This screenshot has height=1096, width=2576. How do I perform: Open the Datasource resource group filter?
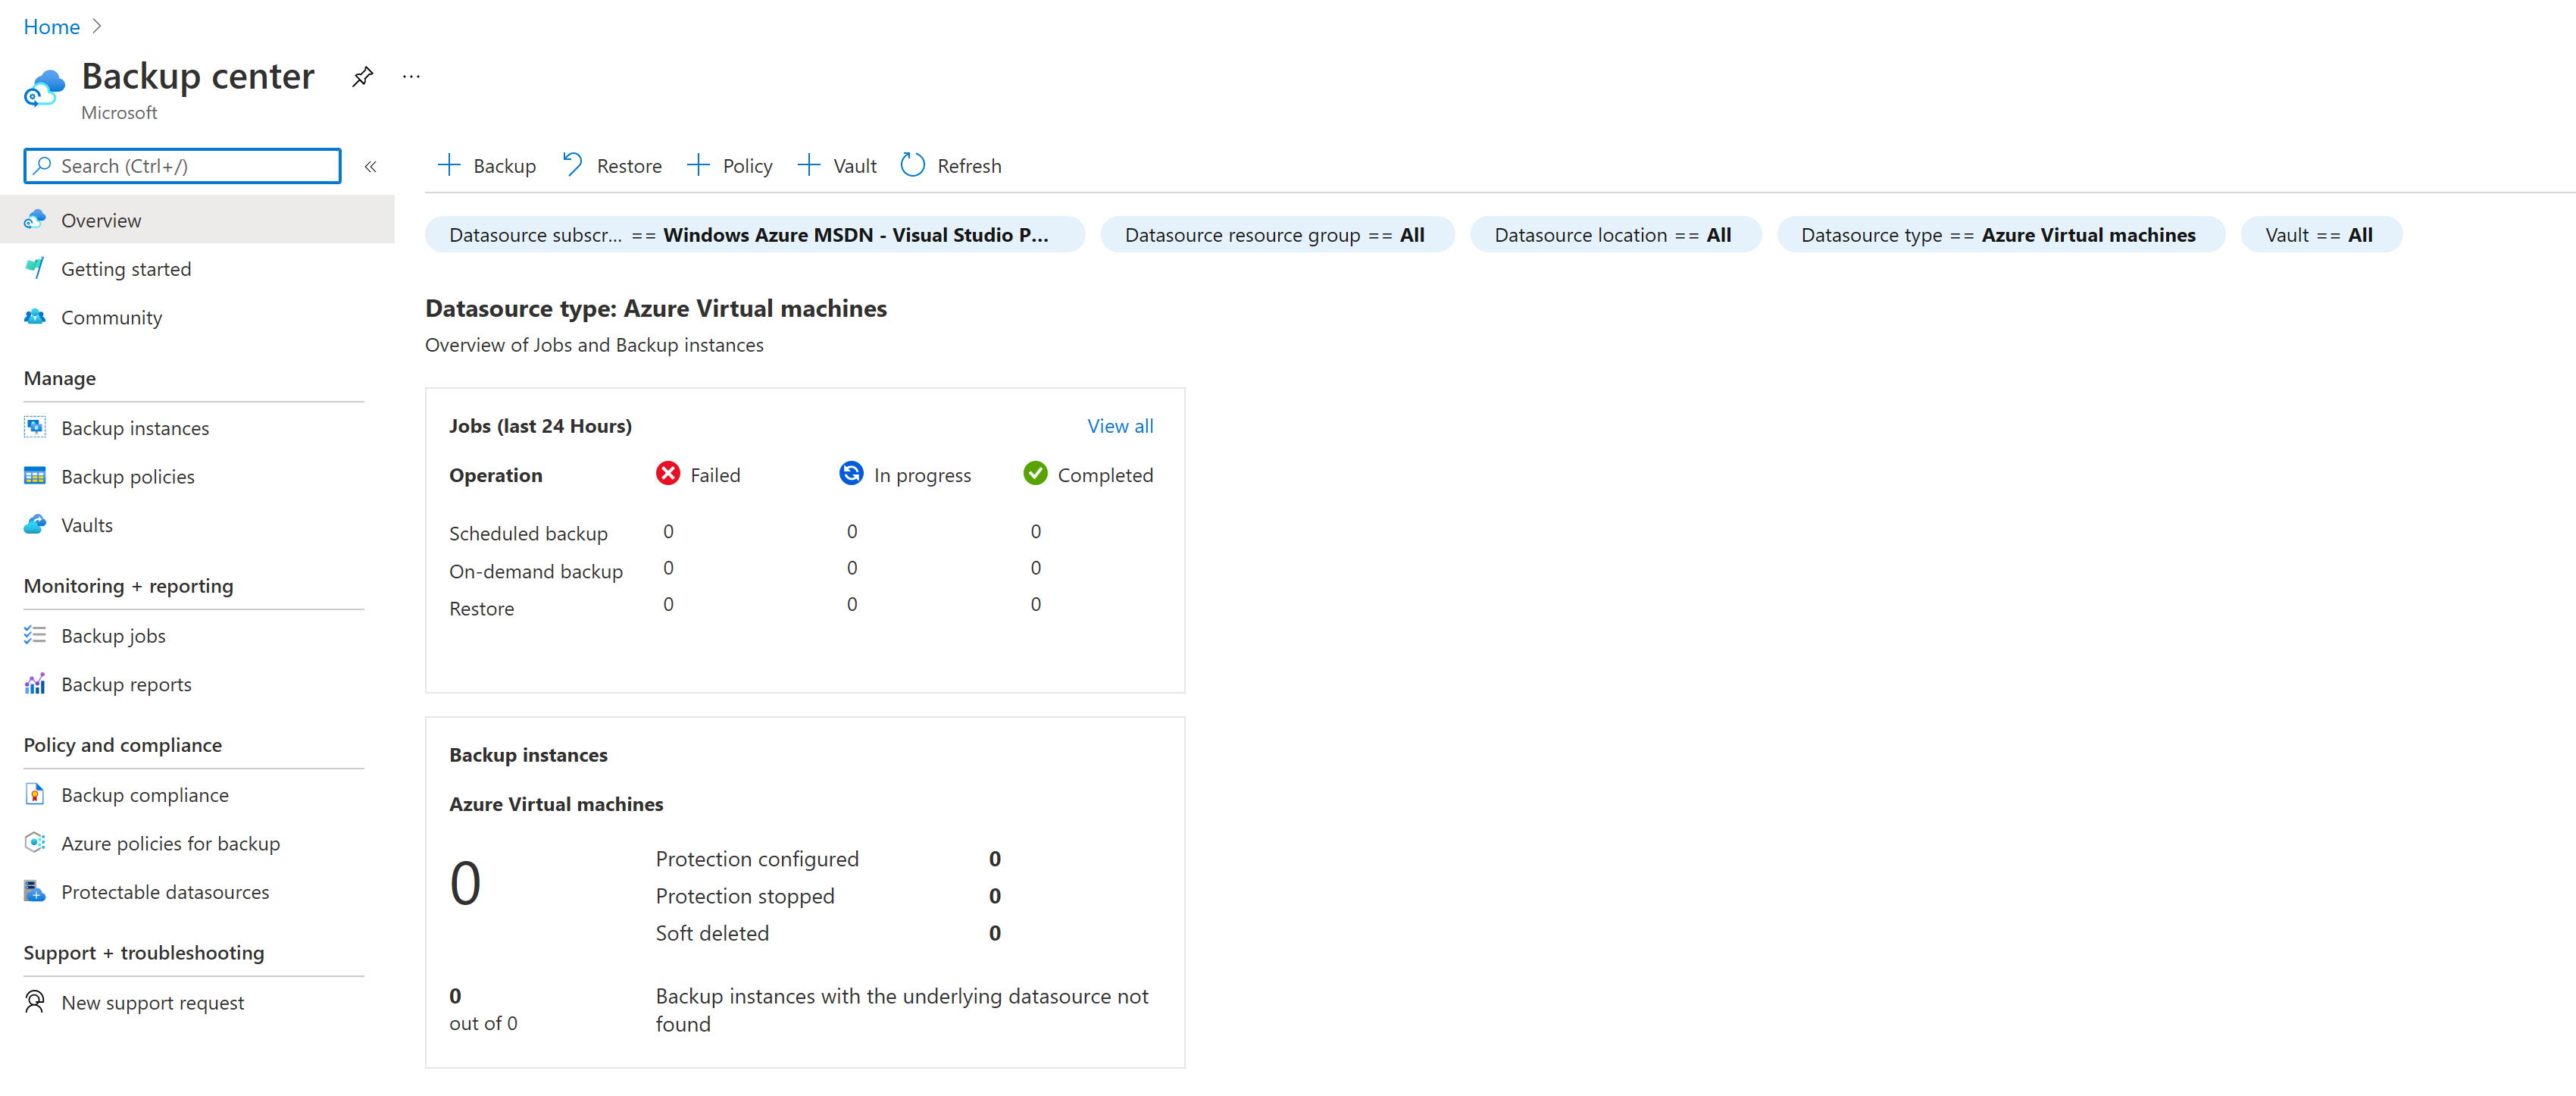click(x=1277, y=235)
